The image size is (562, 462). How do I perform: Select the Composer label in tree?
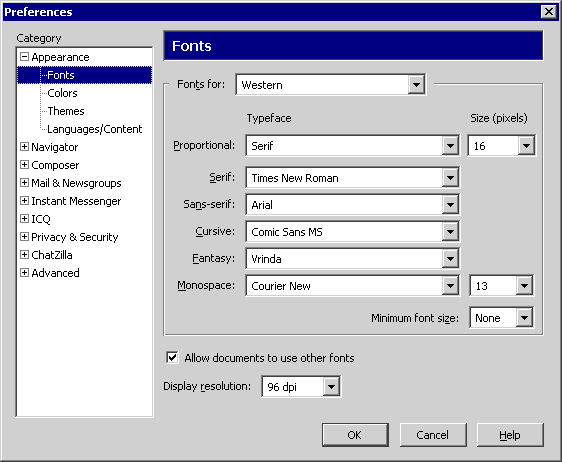coord(55,165)
